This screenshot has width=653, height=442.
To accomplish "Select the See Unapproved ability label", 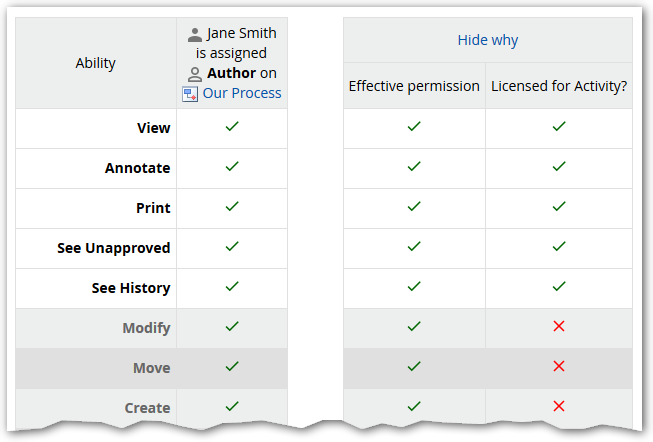I will (x=114, y=248).
